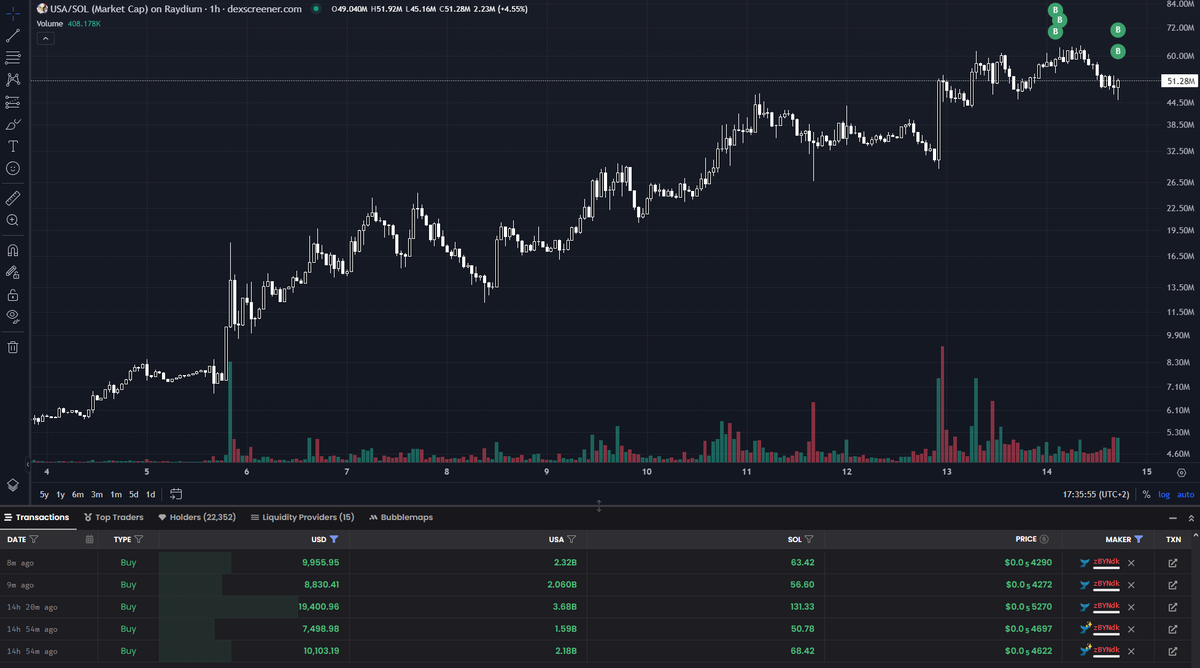Remove maker filter in 19,400.96 row
This screenshot has height=668, width=1200.
1131,607
